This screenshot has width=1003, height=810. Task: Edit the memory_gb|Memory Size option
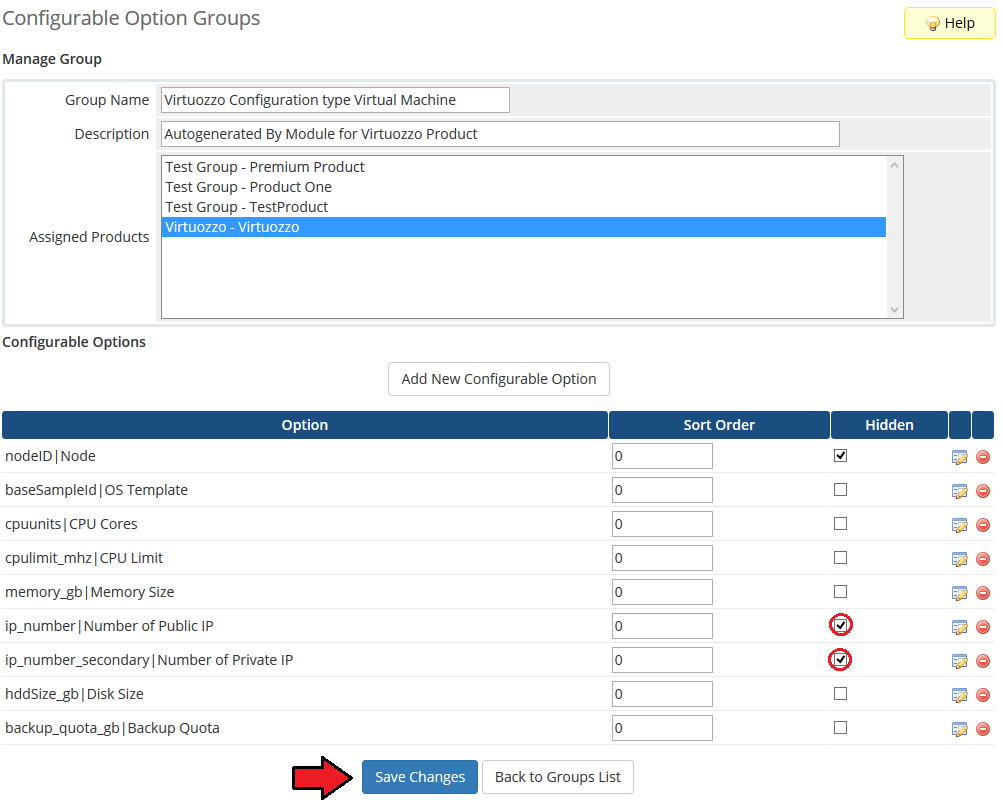click(960, 593)
